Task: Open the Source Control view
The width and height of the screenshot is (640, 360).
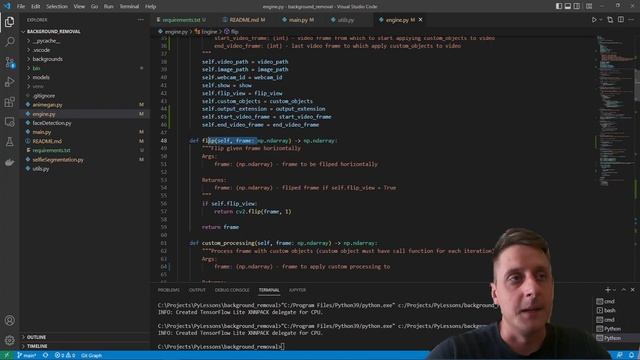Action: [9, 62]
